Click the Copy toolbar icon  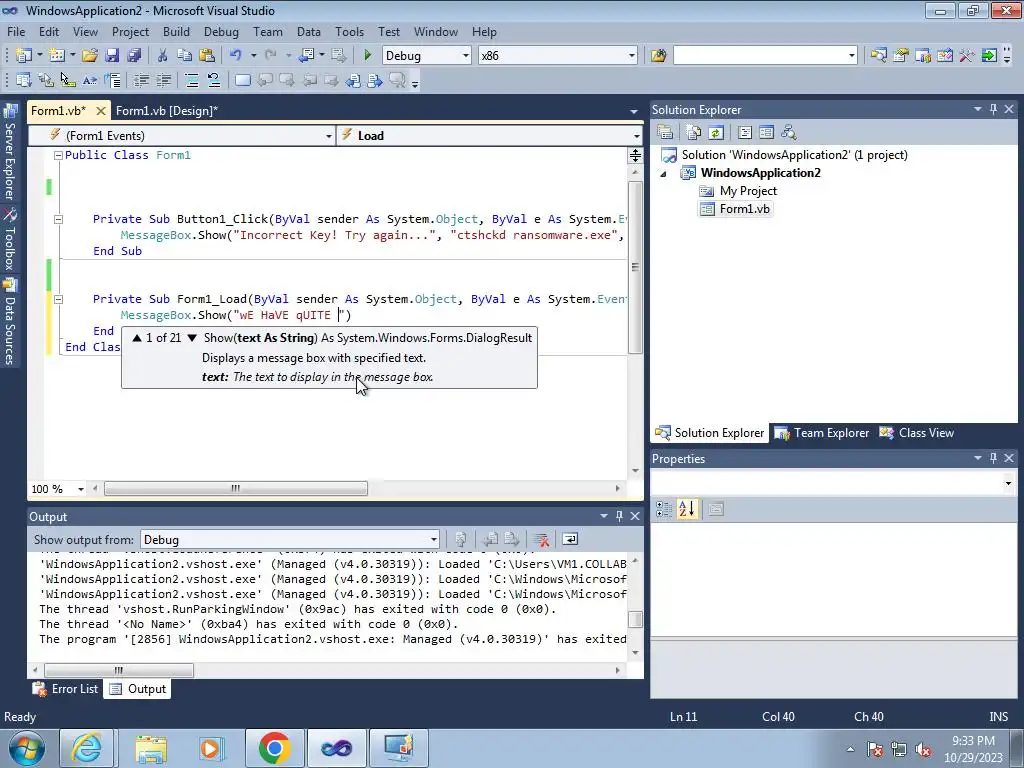click(x=185, y=56)
